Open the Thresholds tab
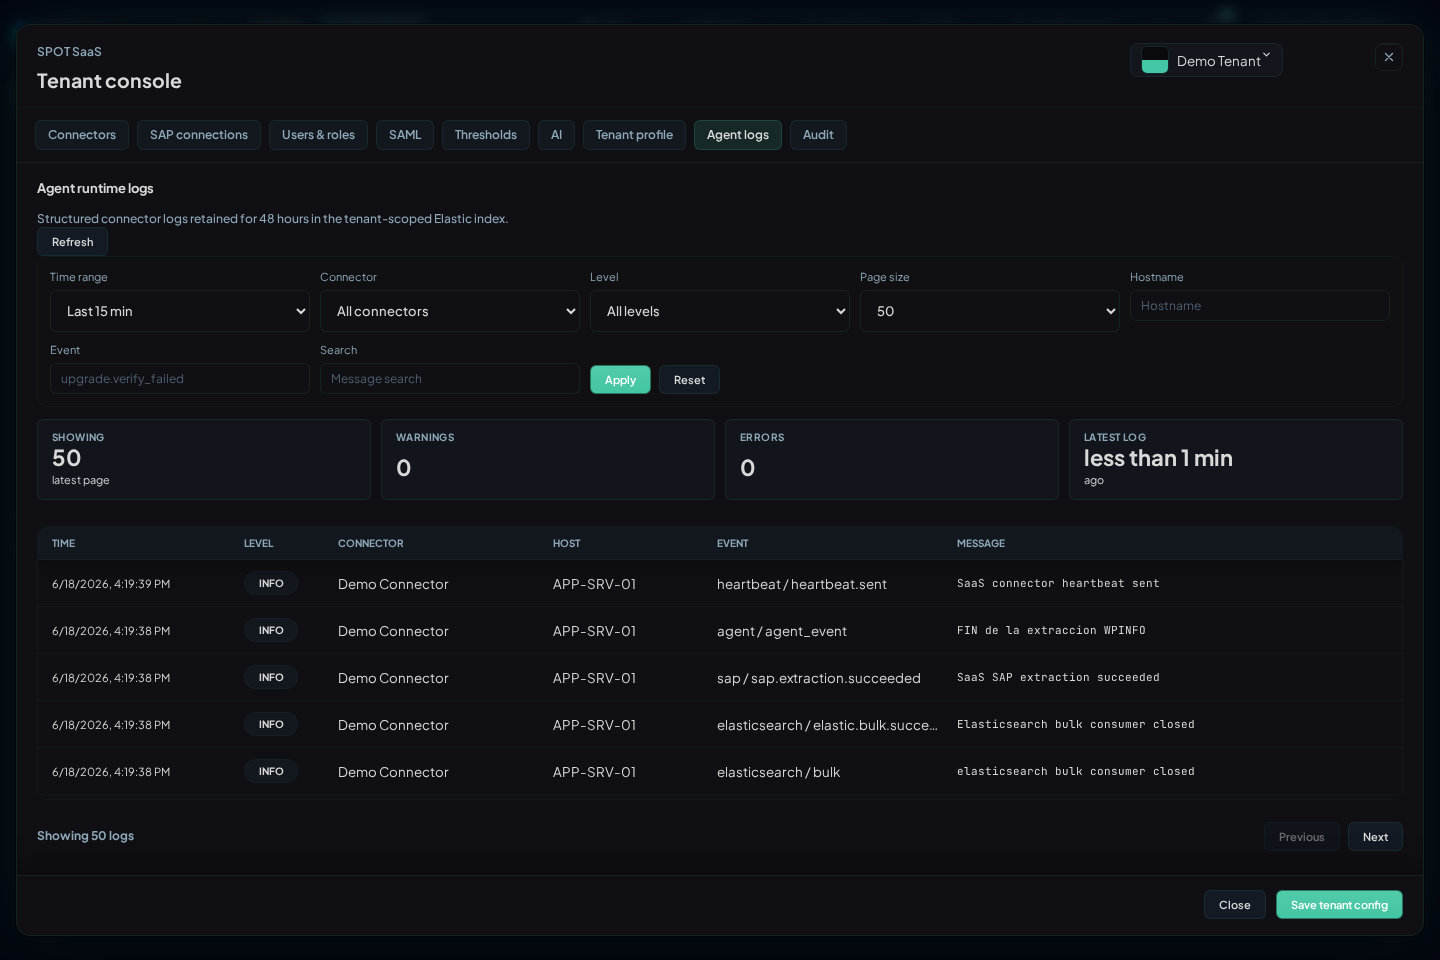The height and width of the screenshot is (960, 1440). point(486,135)
